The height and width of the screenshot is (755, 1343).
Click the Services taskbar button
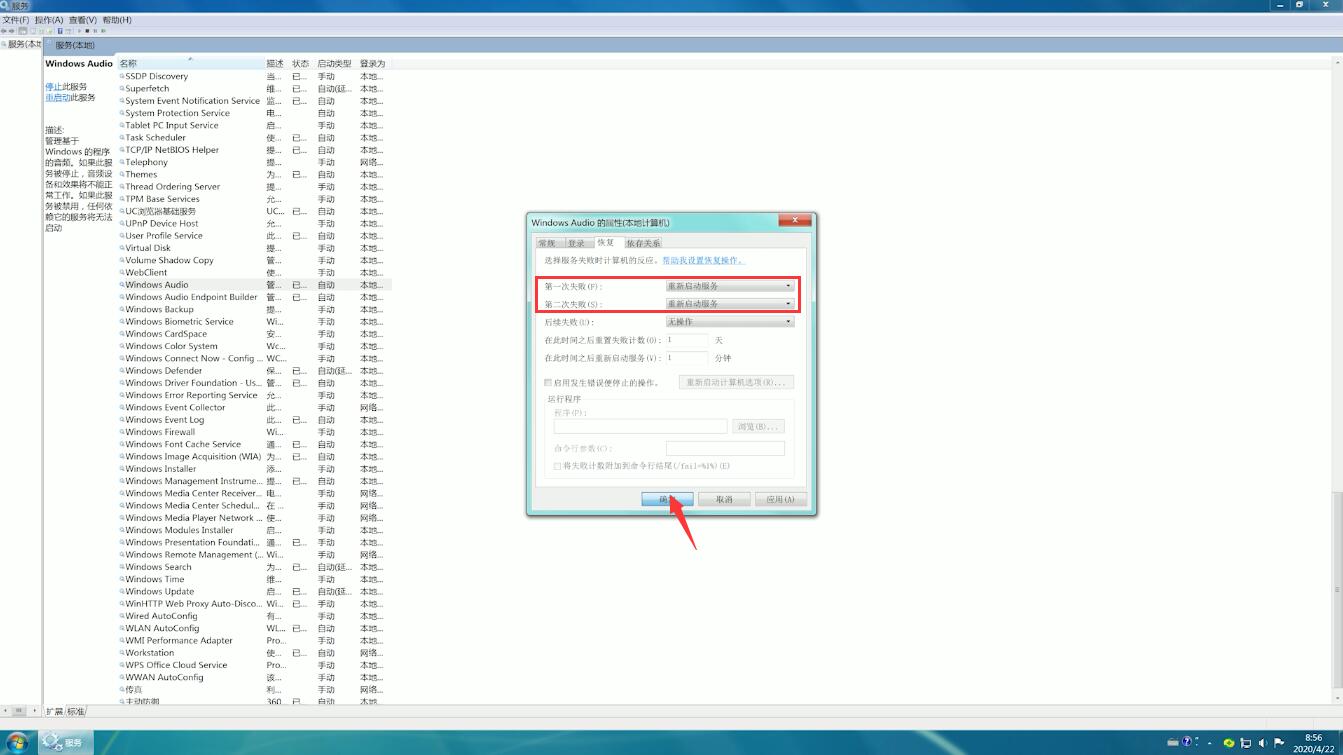tap(65, 743)
